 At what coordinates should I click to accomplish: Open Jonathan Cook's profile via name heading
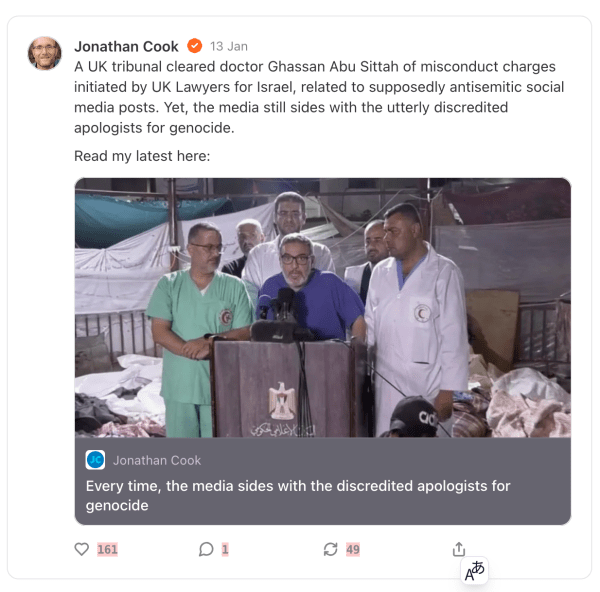pos(126,46)
